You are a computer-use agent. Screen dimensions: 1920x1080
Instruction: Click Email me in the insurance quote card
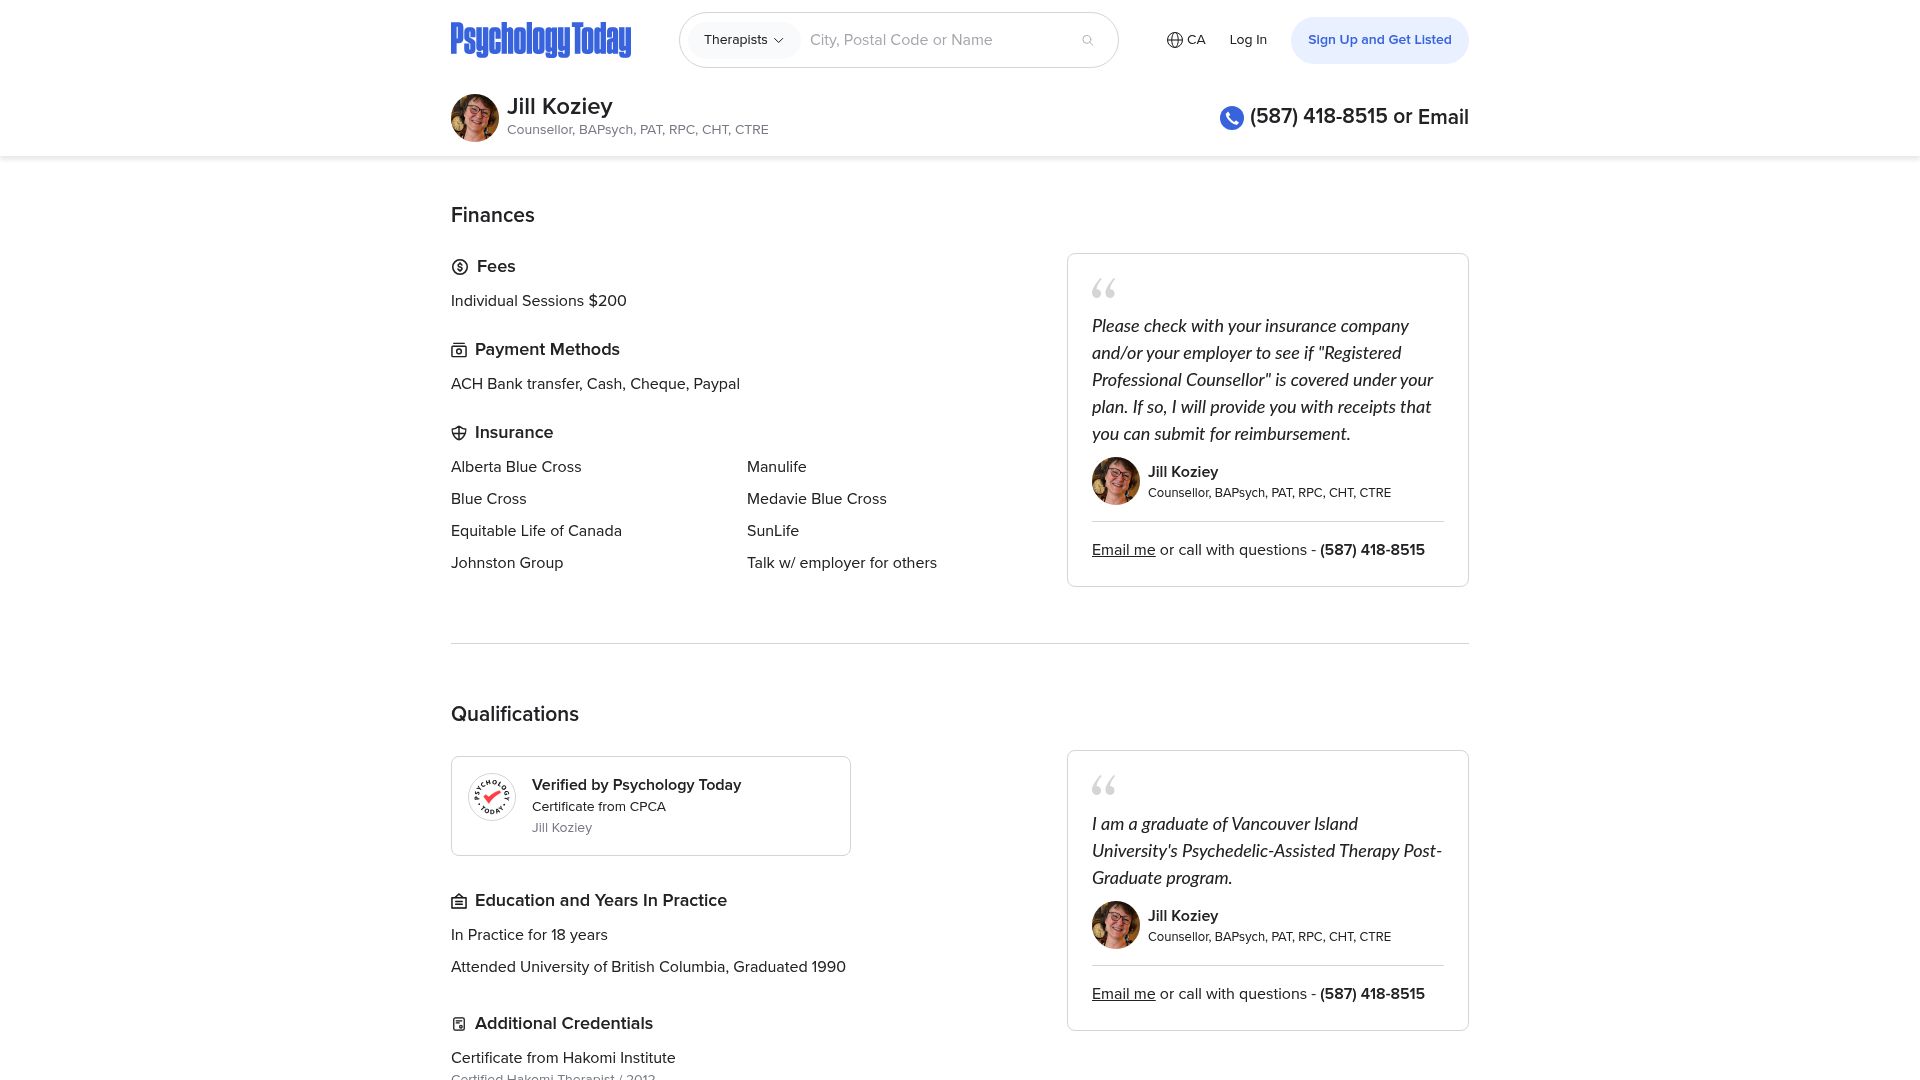1123,550
